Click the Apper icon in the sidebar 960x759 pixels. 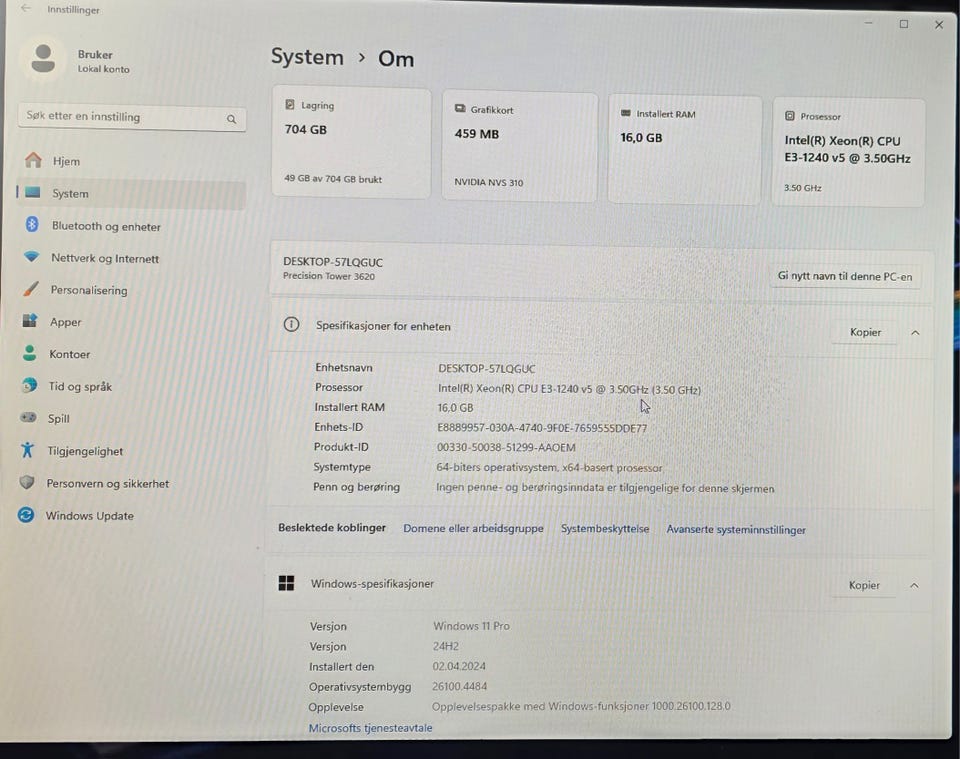[x=29, y=320]
